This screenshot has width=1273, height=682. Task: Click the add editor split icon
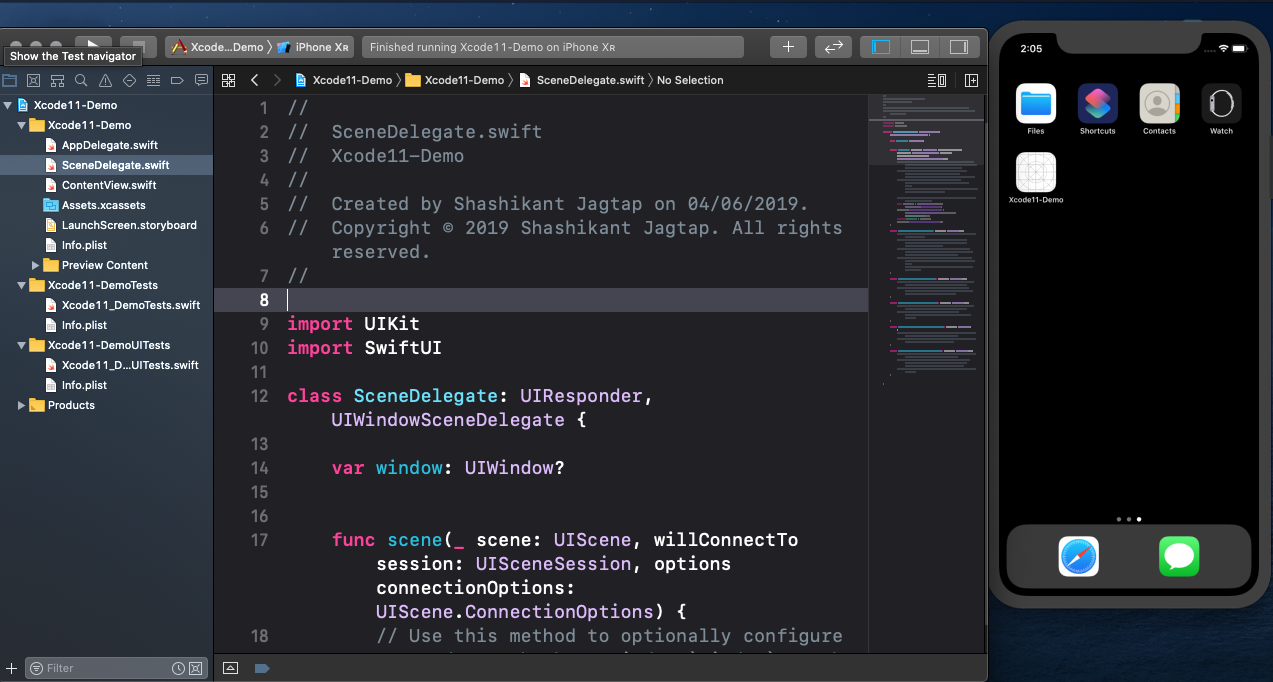pyautogui.click(x=970, y=80)
